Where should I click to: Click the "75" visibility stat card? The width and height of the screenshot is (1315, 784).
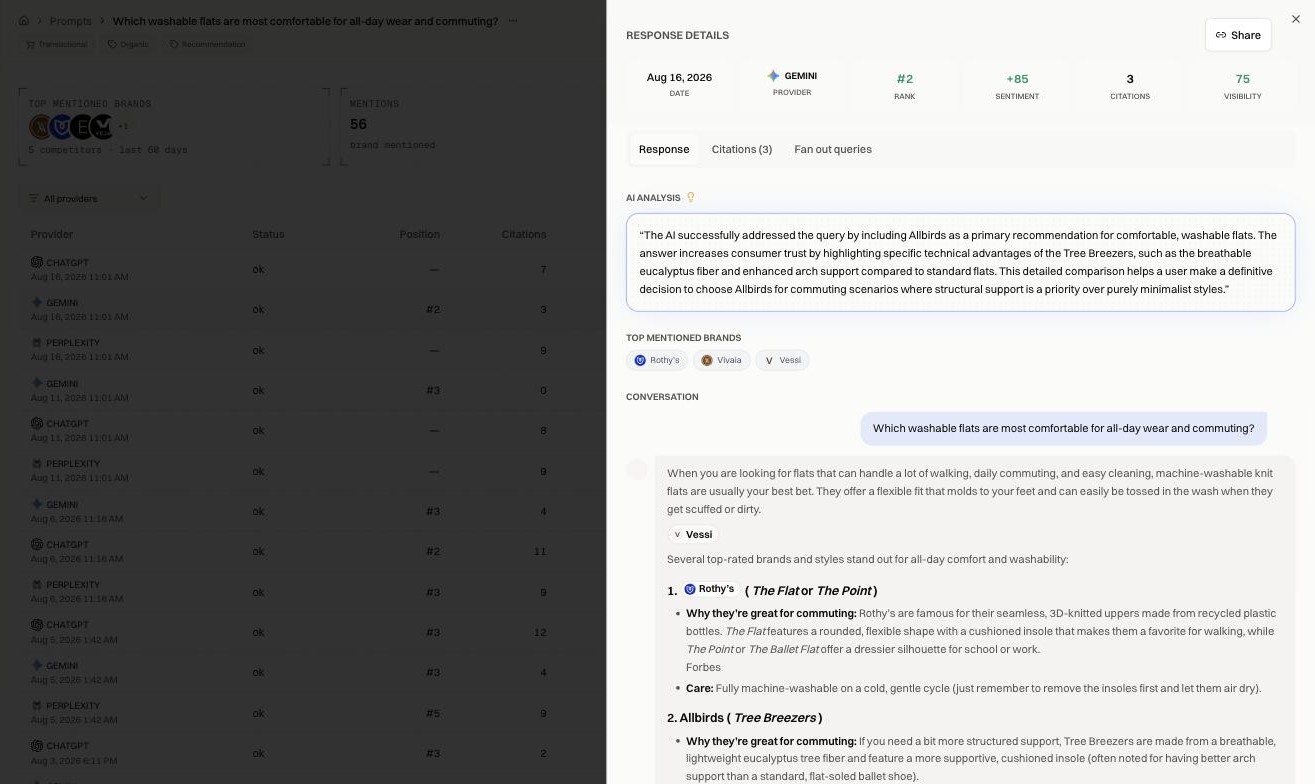click(x=1243, y=85)
